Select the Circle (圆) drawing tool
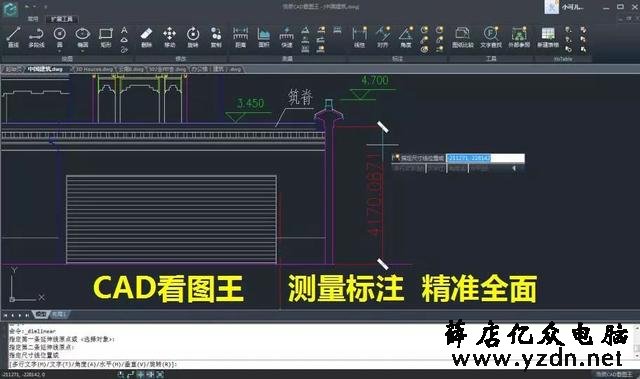The height and width of the screenshot is (379, 640). click(60, 37)
